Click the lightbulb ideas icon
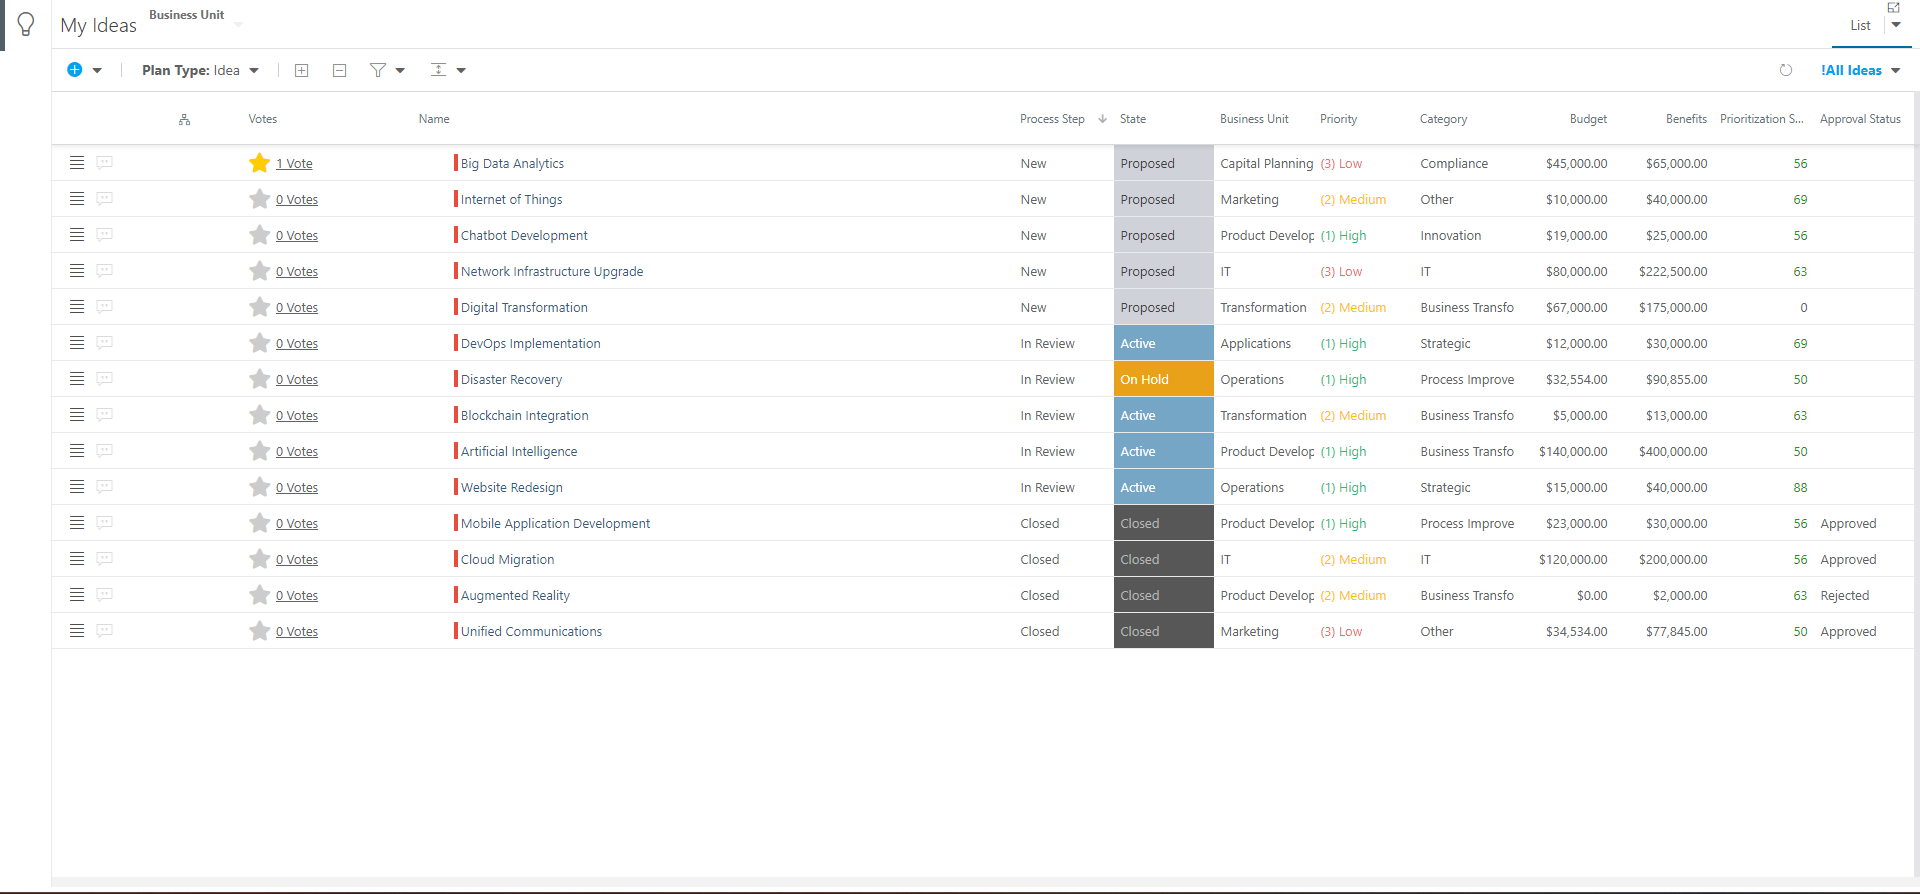The width and height of the screenshot is (1920, 894). click(26, 24)
